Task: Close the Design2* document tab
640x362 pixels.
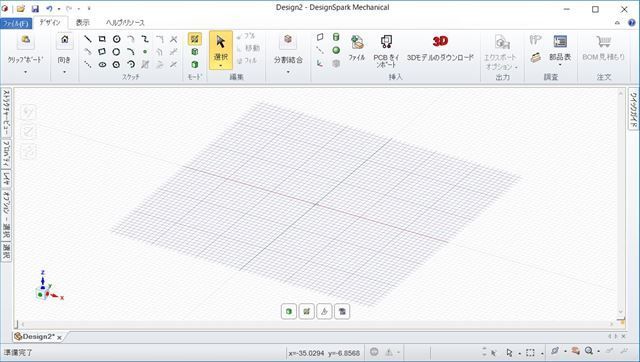Action: [x=59, y=338]
